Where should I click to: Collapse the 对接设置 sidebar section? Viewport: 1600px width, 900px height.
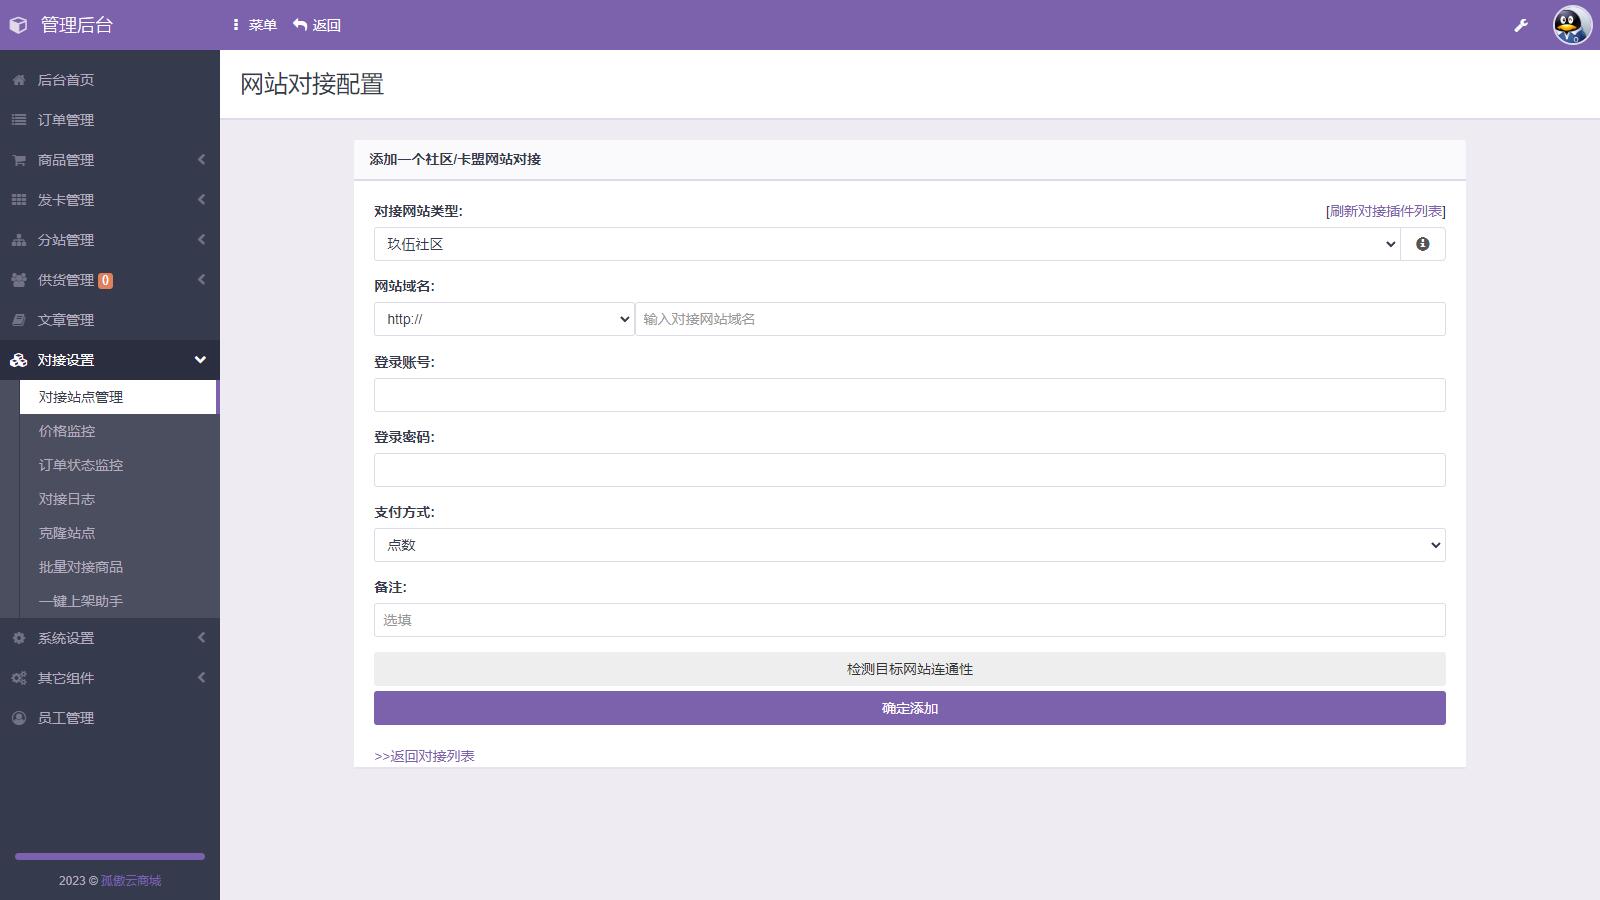click(110, 360)
